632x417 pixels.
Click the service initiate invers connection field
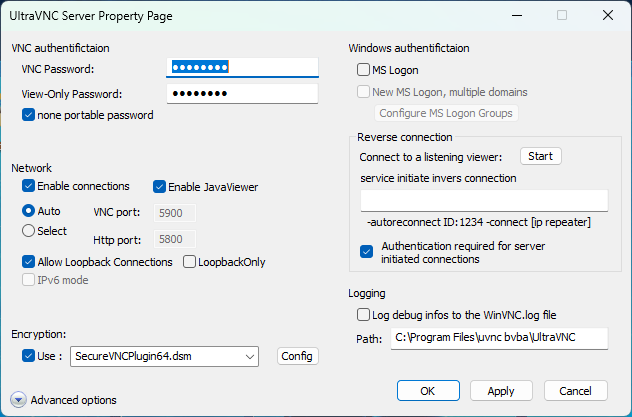point(484,201)
